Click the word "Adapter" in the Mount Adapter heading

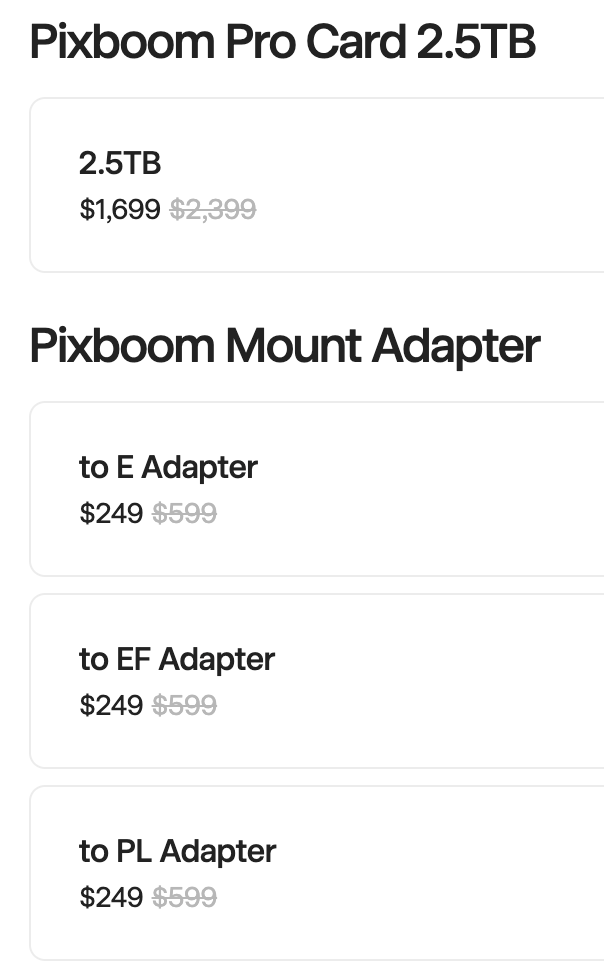(456, 346)
